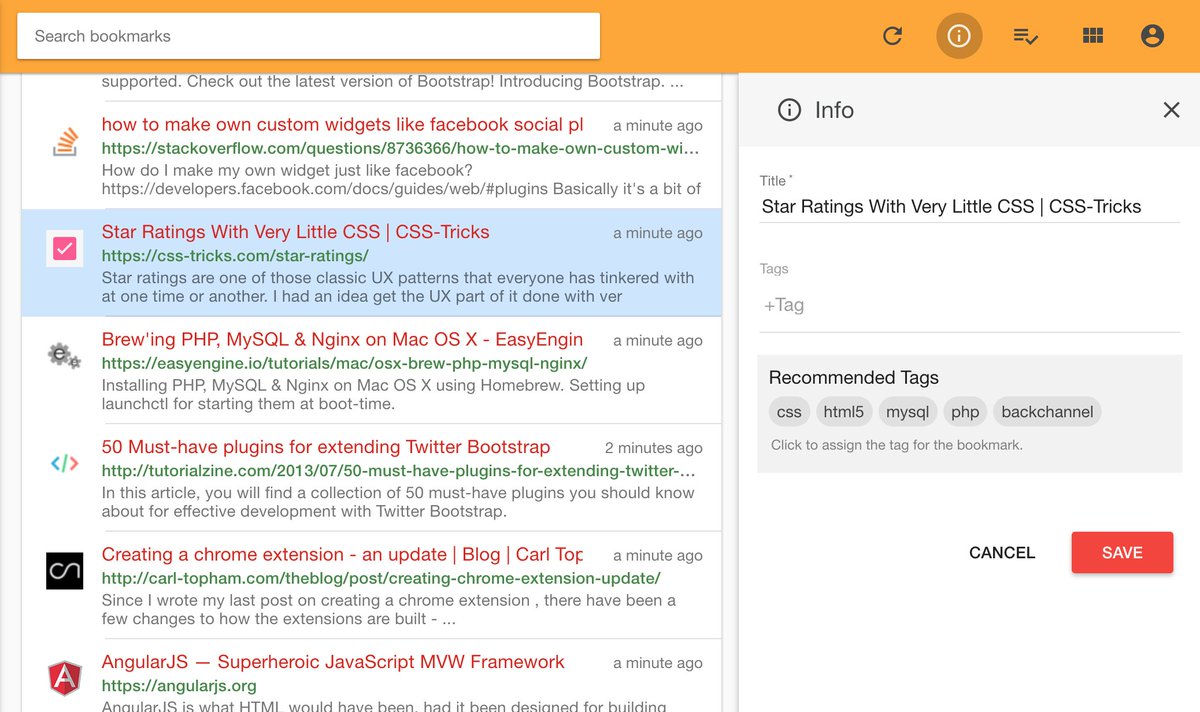1200x712 pixels.
Task: Open 'how to make own custom widgets' title
Action: pyautogui.click(x=343, y=125)
